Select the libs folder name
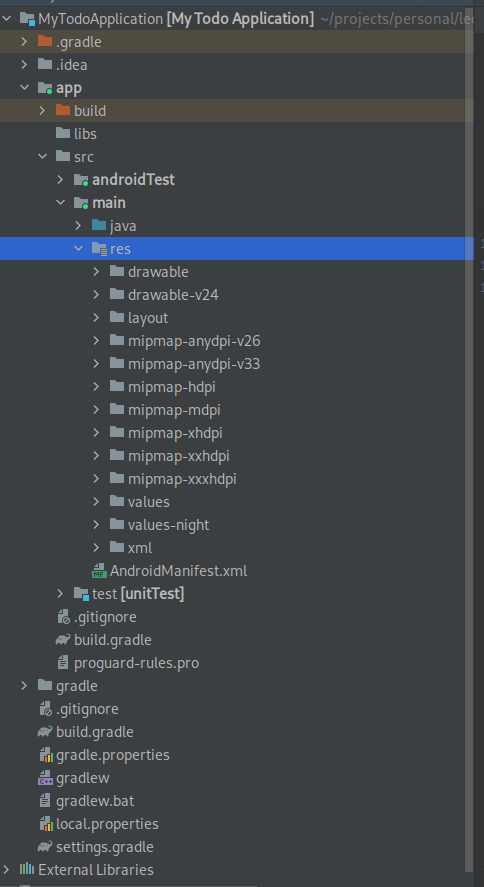484x887 pixels. tap(85, 134)
